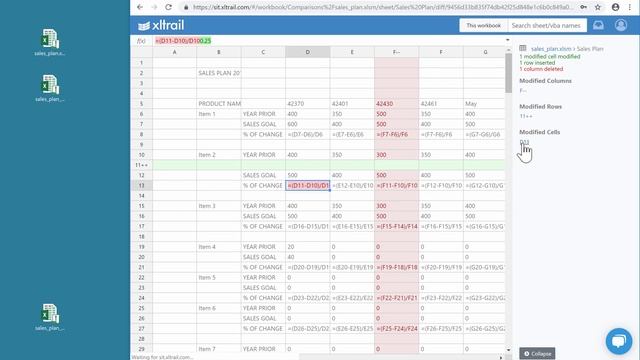Click the formula =(D23-D22)/D2 in row 24
This screenshot has height=360, width=640.
point(308,298)
